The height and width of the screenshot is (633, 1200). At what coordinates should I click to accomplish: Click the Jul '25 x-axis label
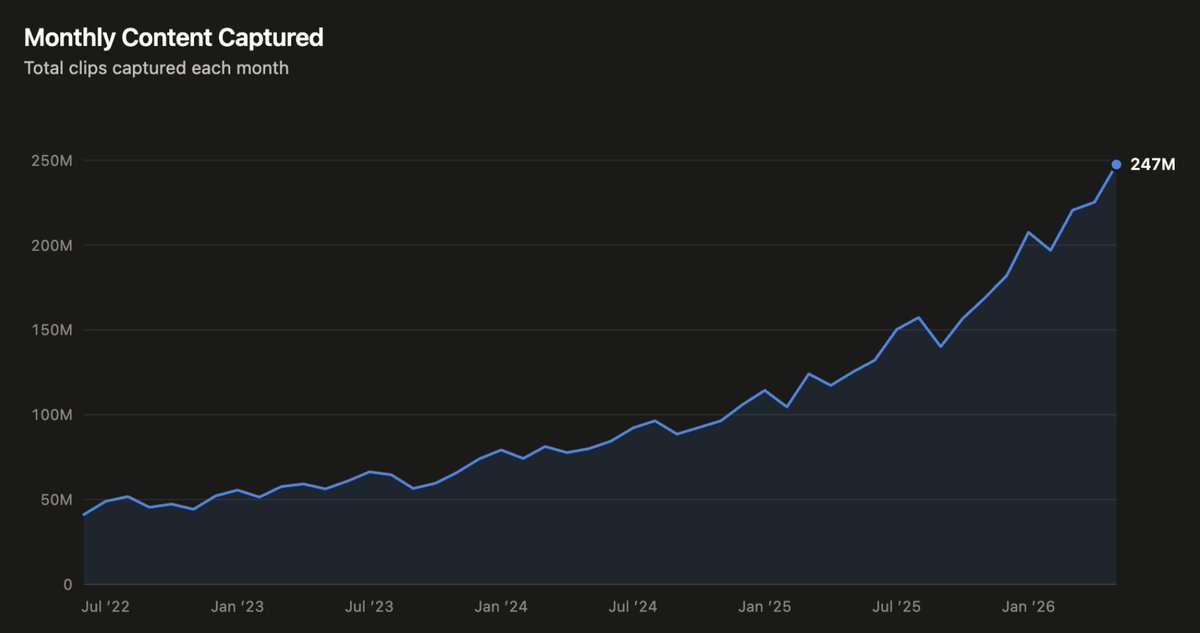pyautogui.click(x=897, y=607)
